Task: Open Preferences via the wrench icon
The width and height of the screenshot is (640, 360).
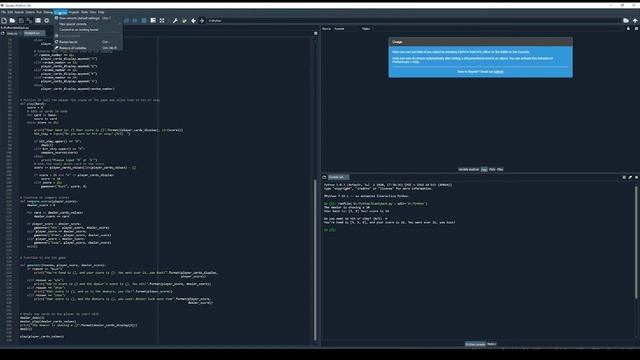Action: (175, 20)
